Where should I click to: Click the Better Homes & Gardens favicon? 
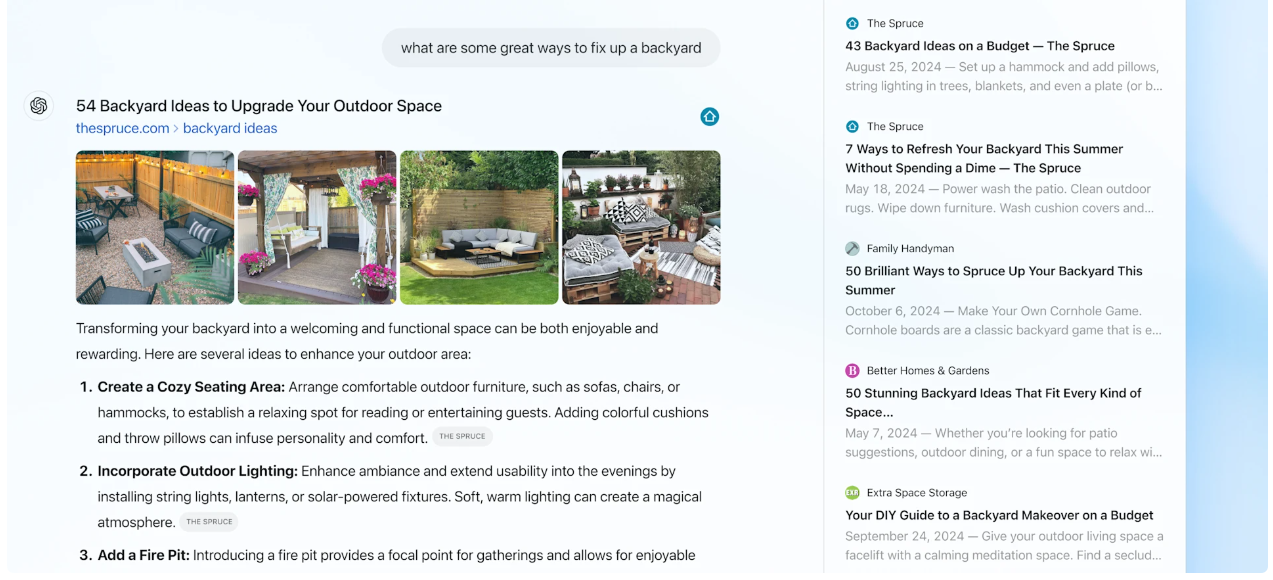[x=852, y=370]
